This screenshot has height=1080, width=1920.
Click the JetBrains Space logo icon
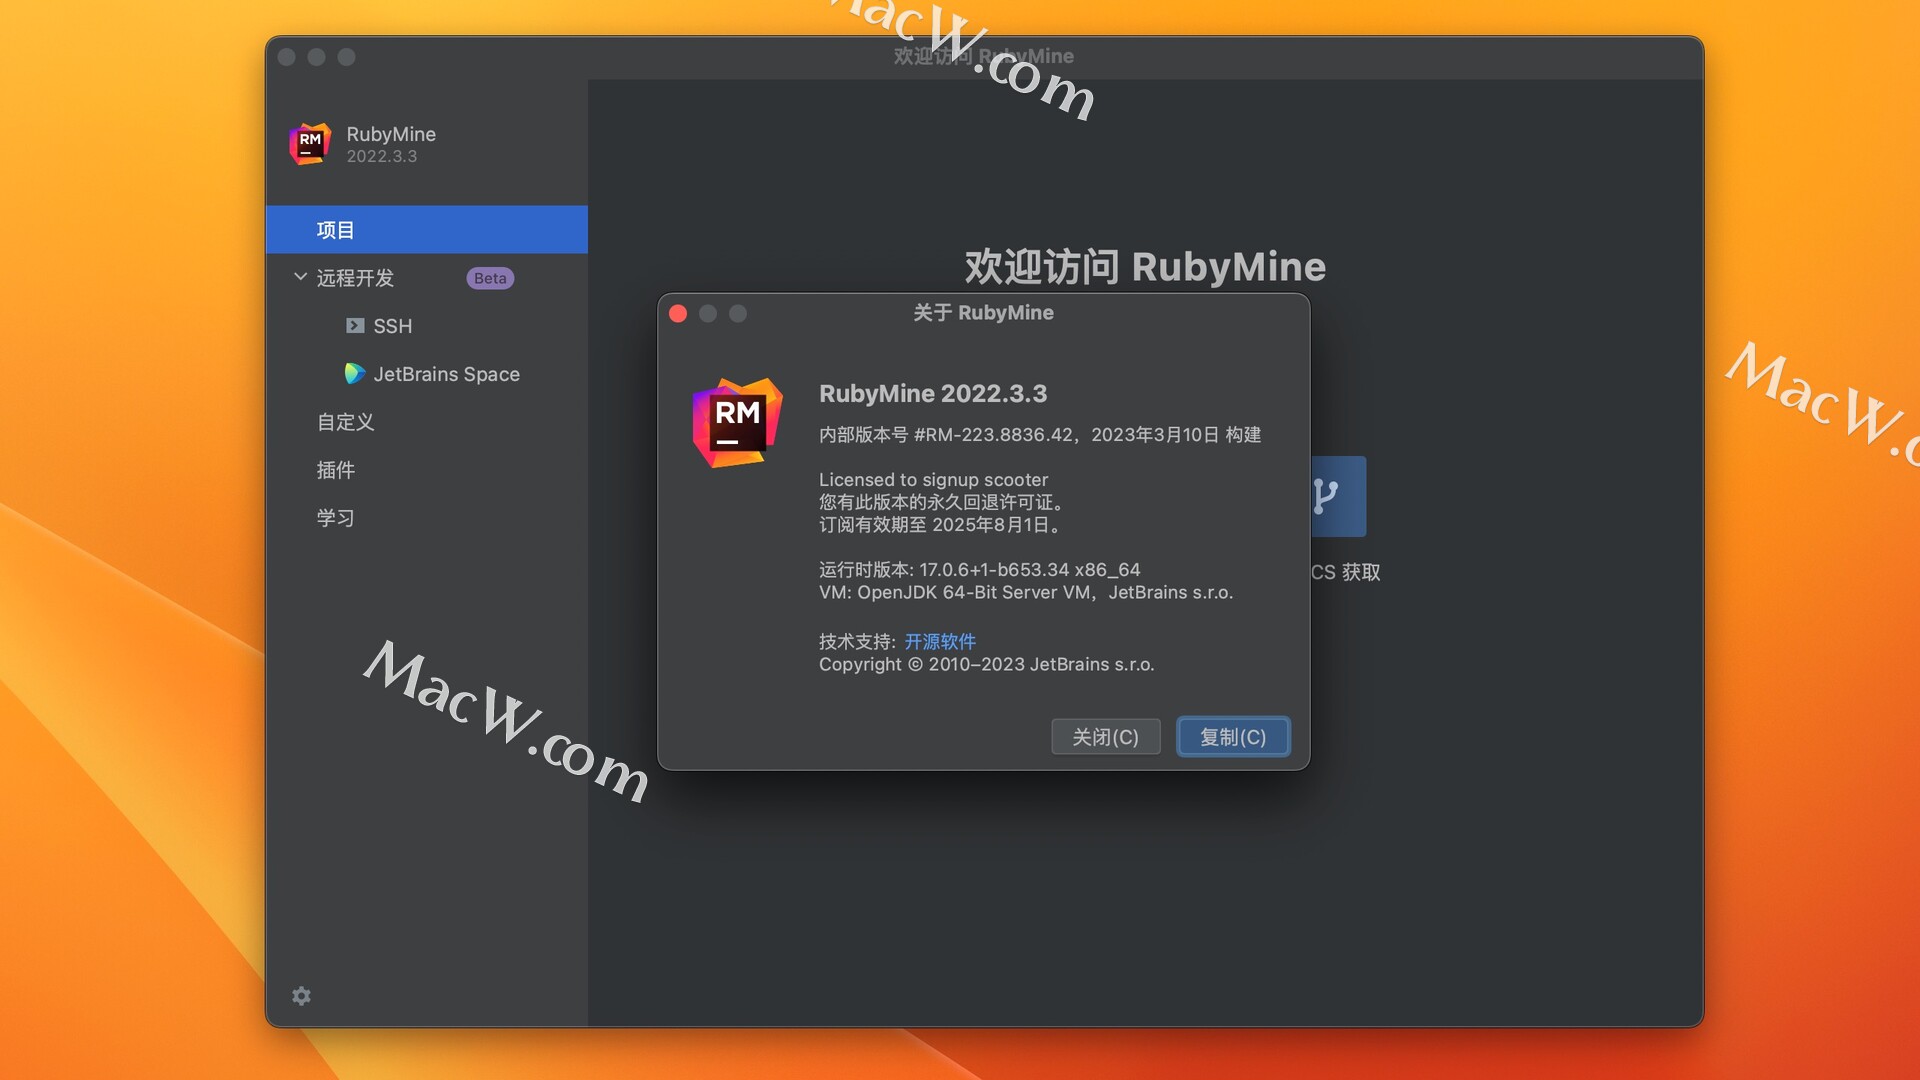(355, 374)
